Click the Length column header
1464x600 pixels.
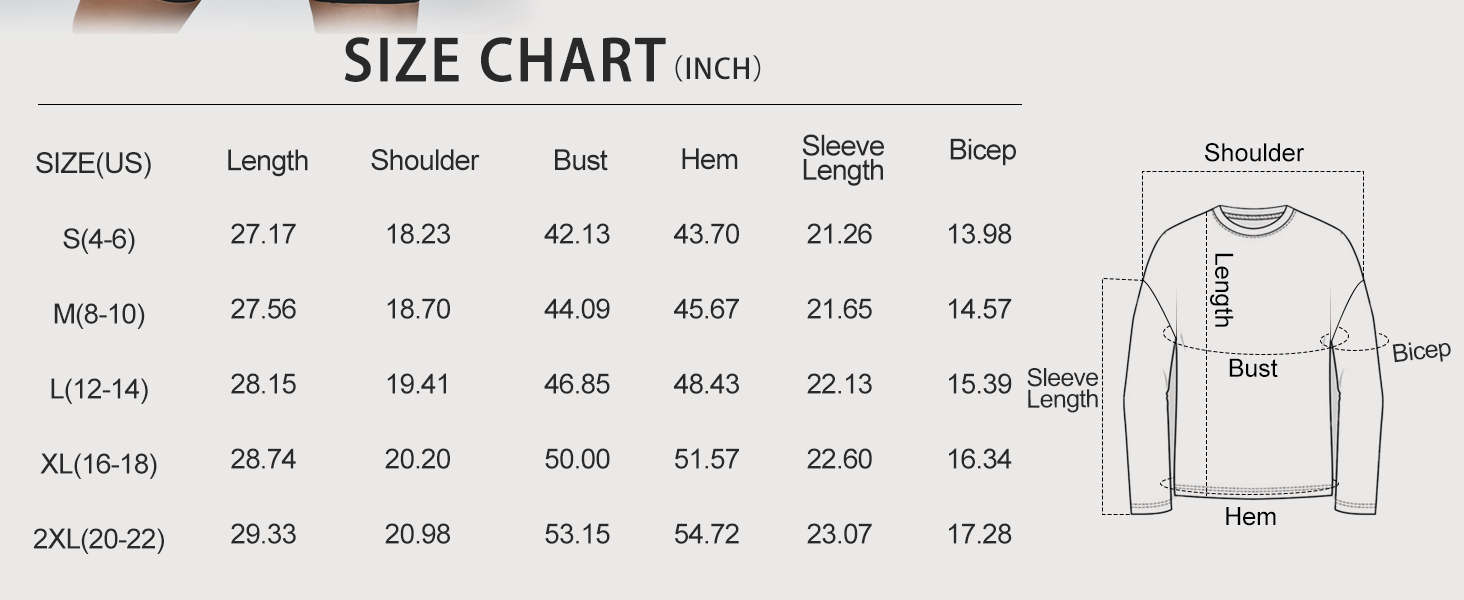[267, 161]
